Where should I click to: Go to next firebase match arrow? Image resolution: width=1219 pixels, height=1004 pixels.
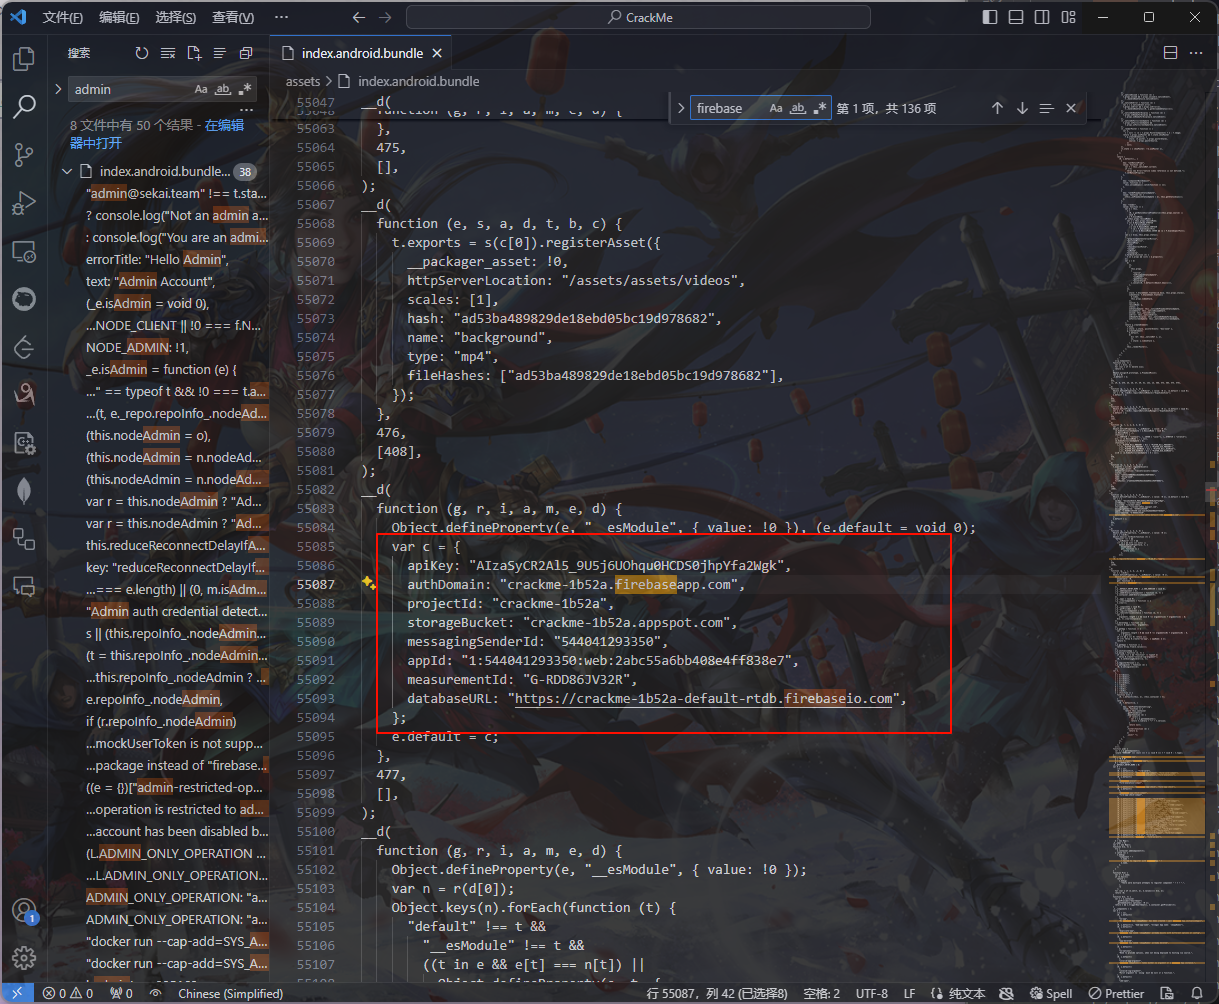1022,108
